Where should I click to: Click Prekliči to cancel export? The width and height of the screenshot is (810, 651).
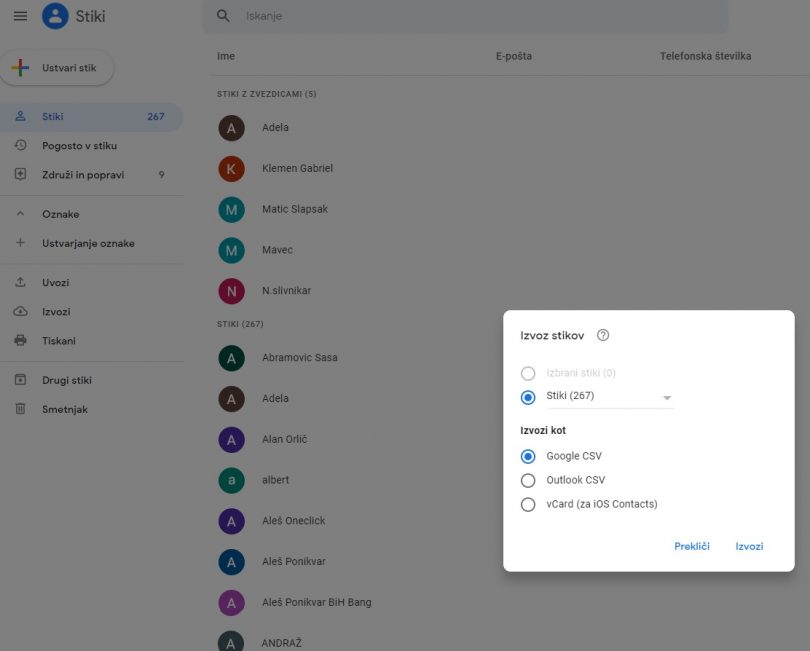(x=691, y=546)
